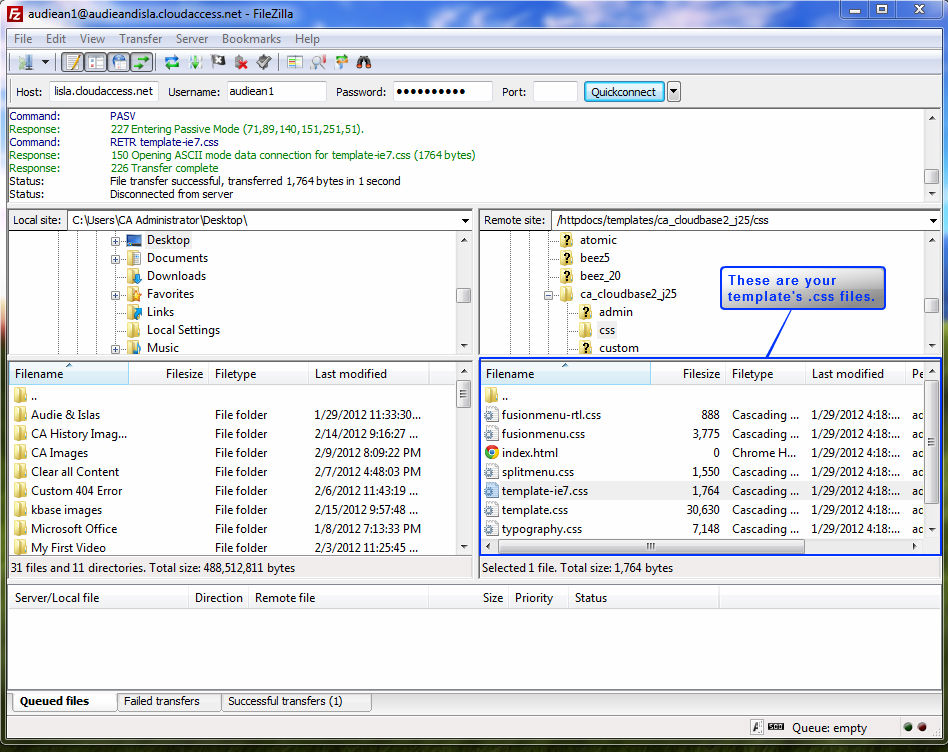
Task: Sort remote files by Filesize column
Action: 687,374
